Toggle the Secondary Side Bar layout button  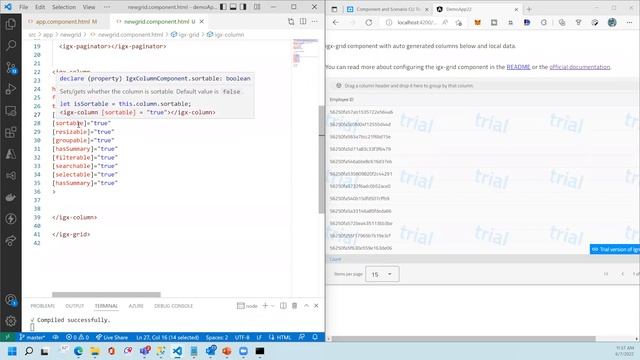click(x=243, y=7)
